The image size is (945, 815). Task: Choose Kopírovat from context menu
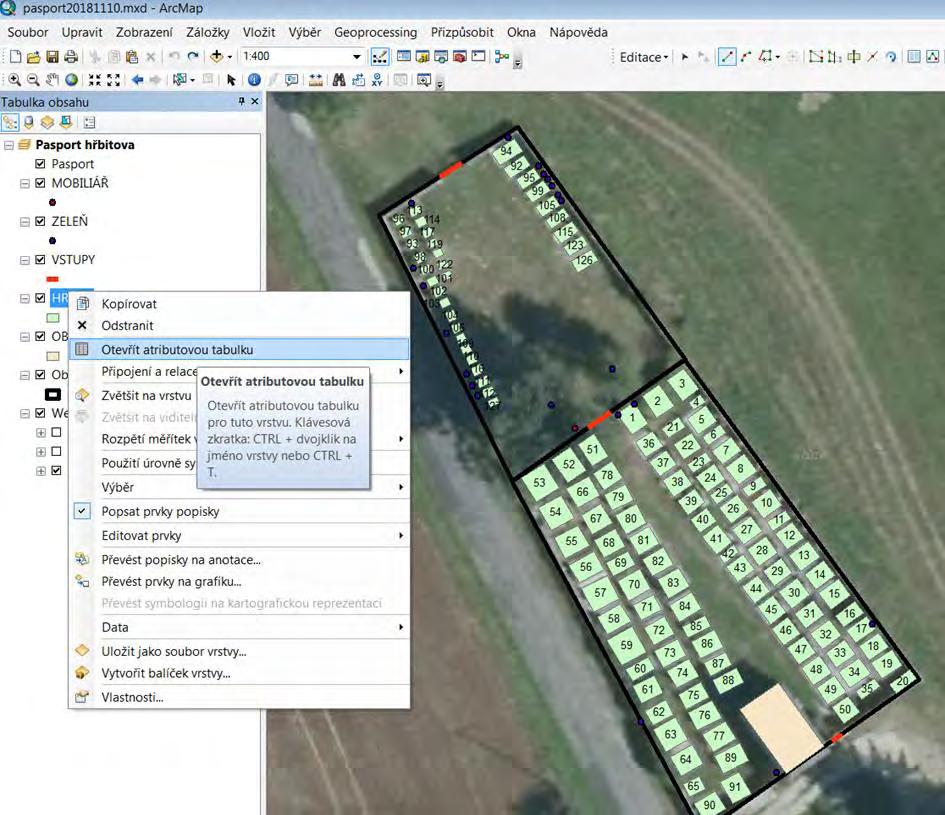(x=239, y=304)
